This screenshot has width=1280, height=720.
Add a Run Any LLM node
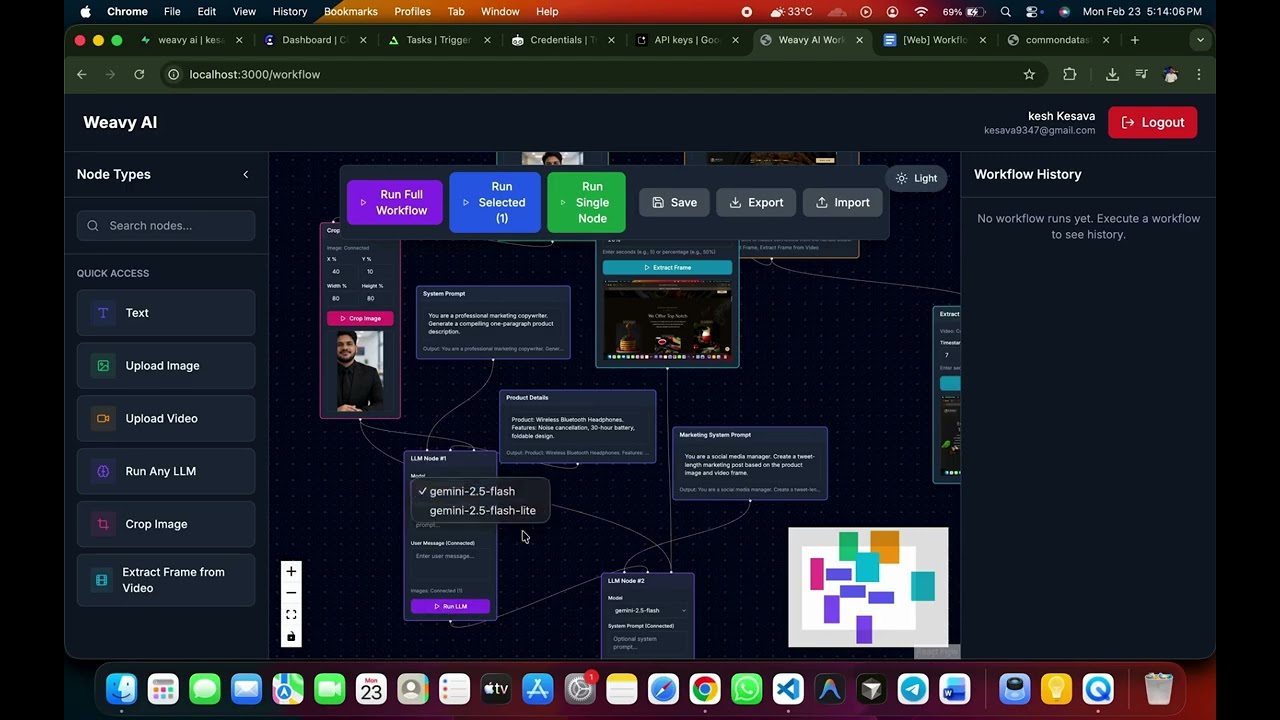(166, 471)
